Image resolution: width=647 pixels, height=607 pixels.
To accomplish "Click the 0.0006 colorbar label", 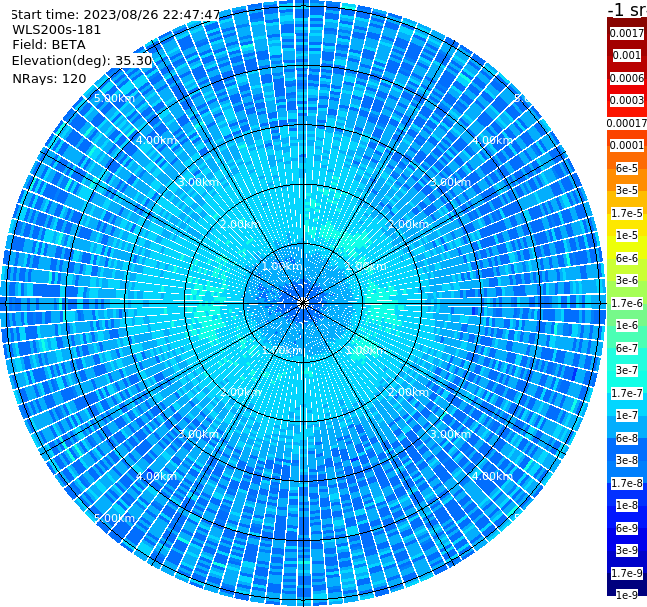I will pyautogui.click(x=627, y=78).
